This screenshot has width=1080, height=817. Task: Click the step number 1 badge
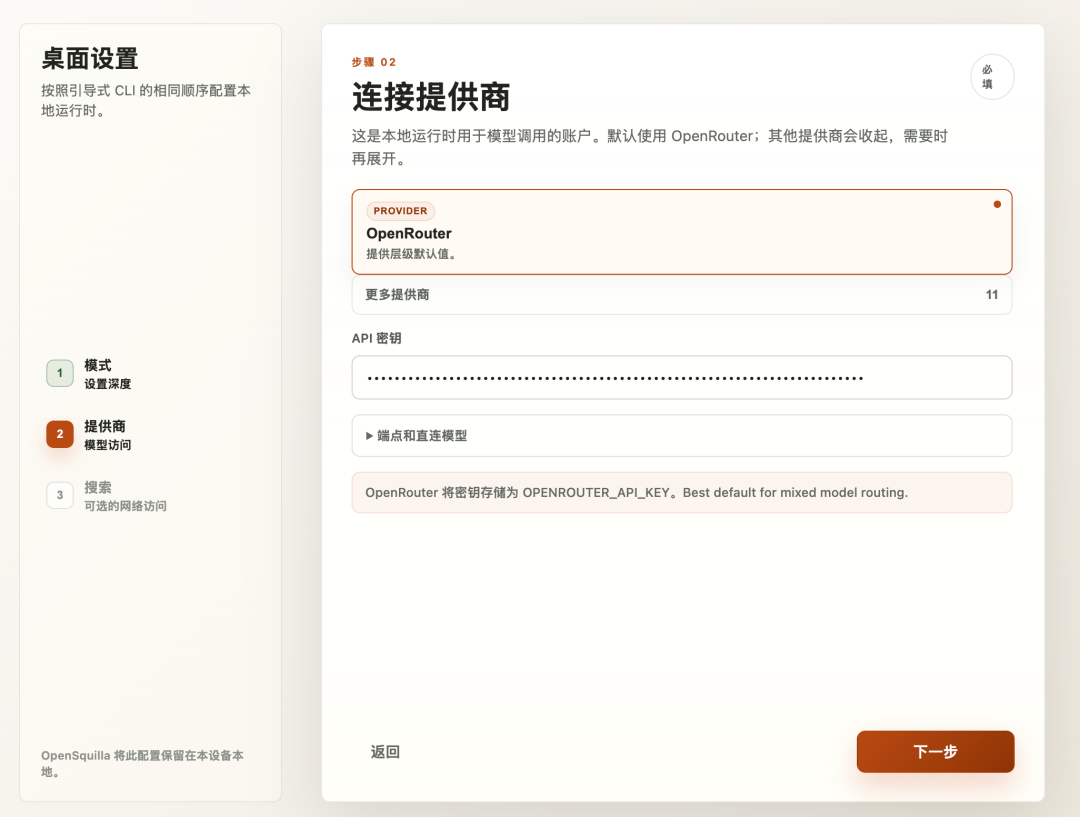tap(60, 373)
